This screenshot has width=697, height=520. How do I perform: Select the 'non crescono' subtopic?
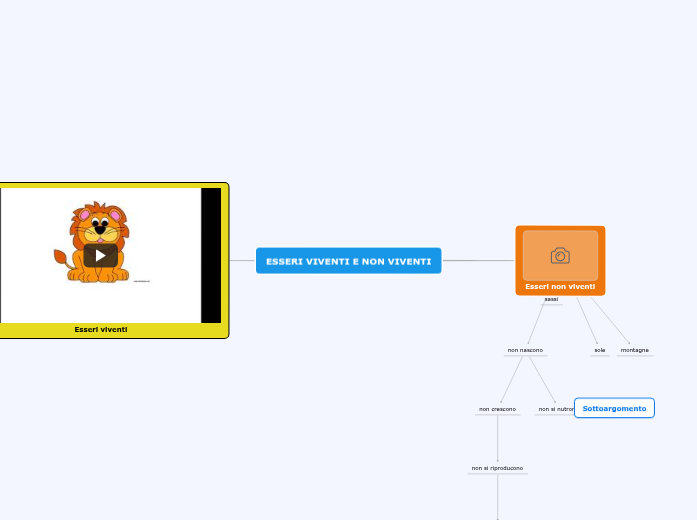497,409
